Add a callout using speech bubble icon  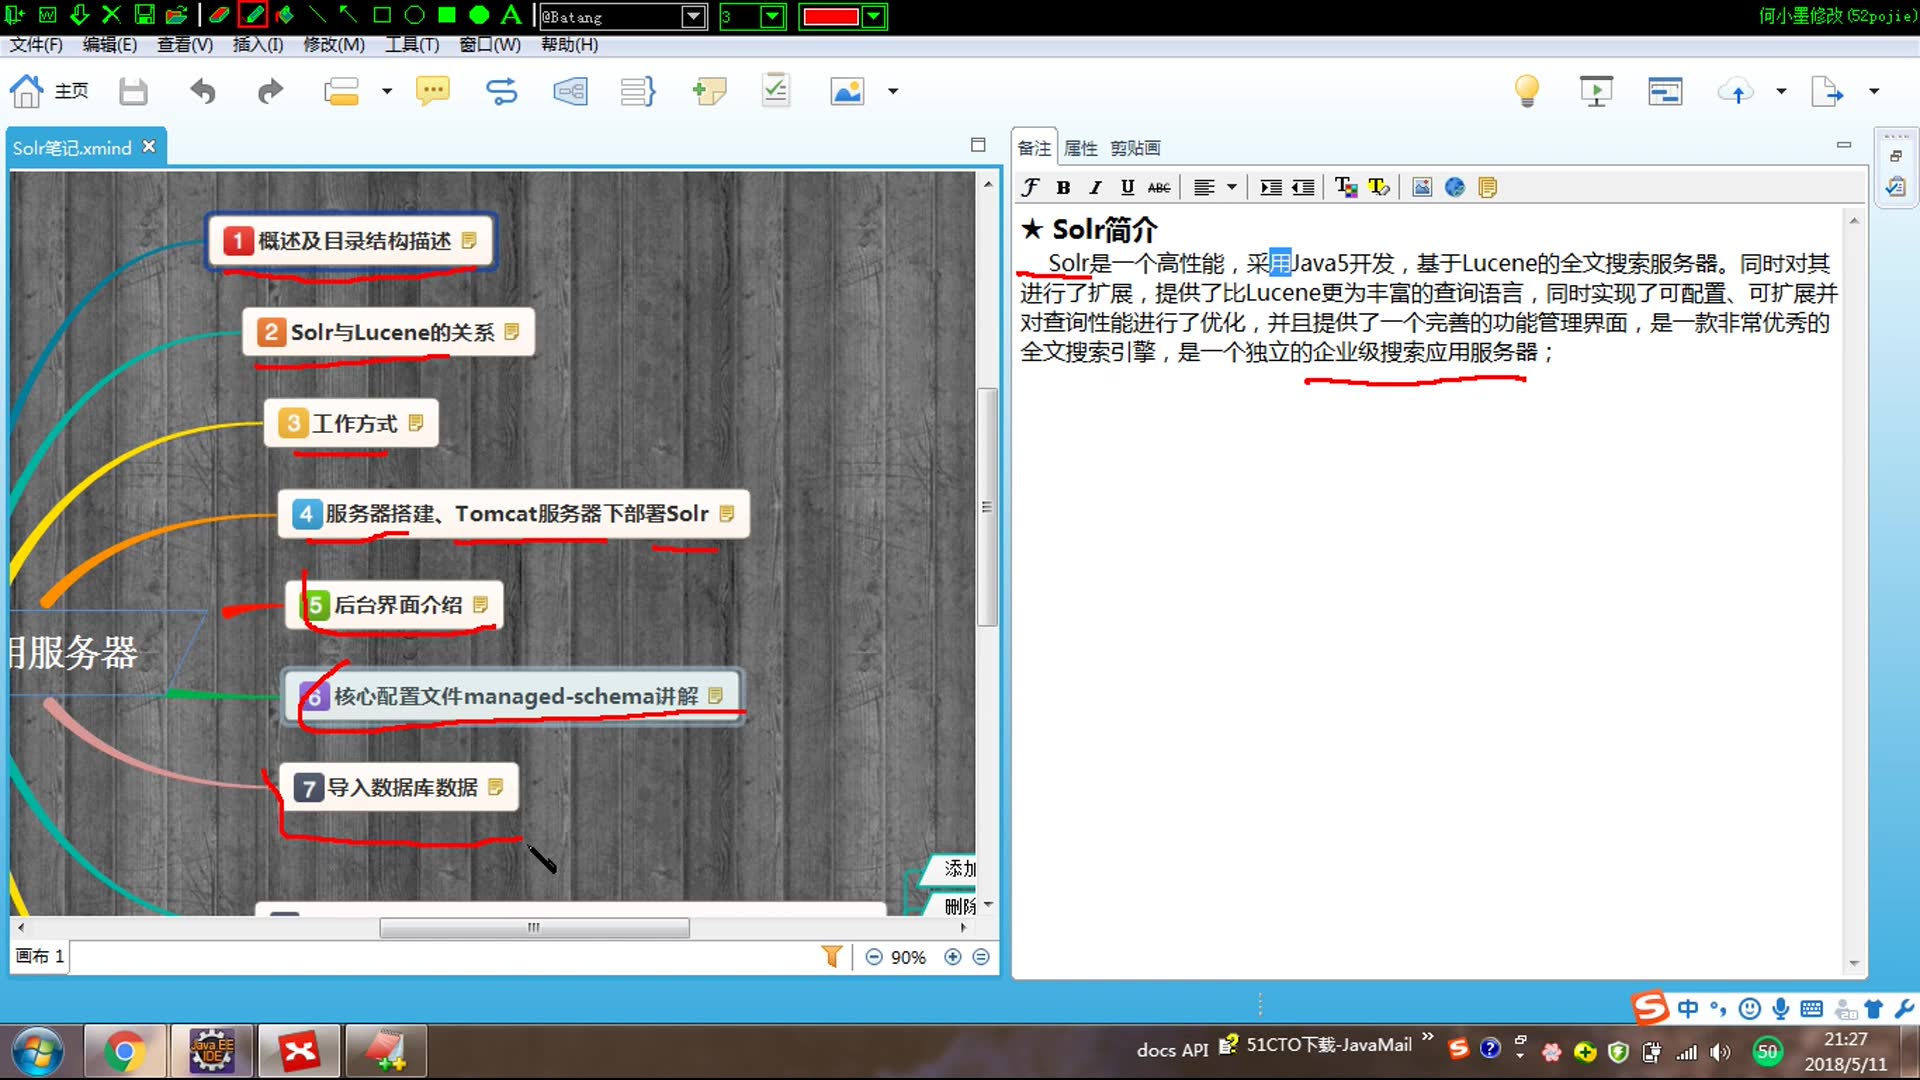433,92
